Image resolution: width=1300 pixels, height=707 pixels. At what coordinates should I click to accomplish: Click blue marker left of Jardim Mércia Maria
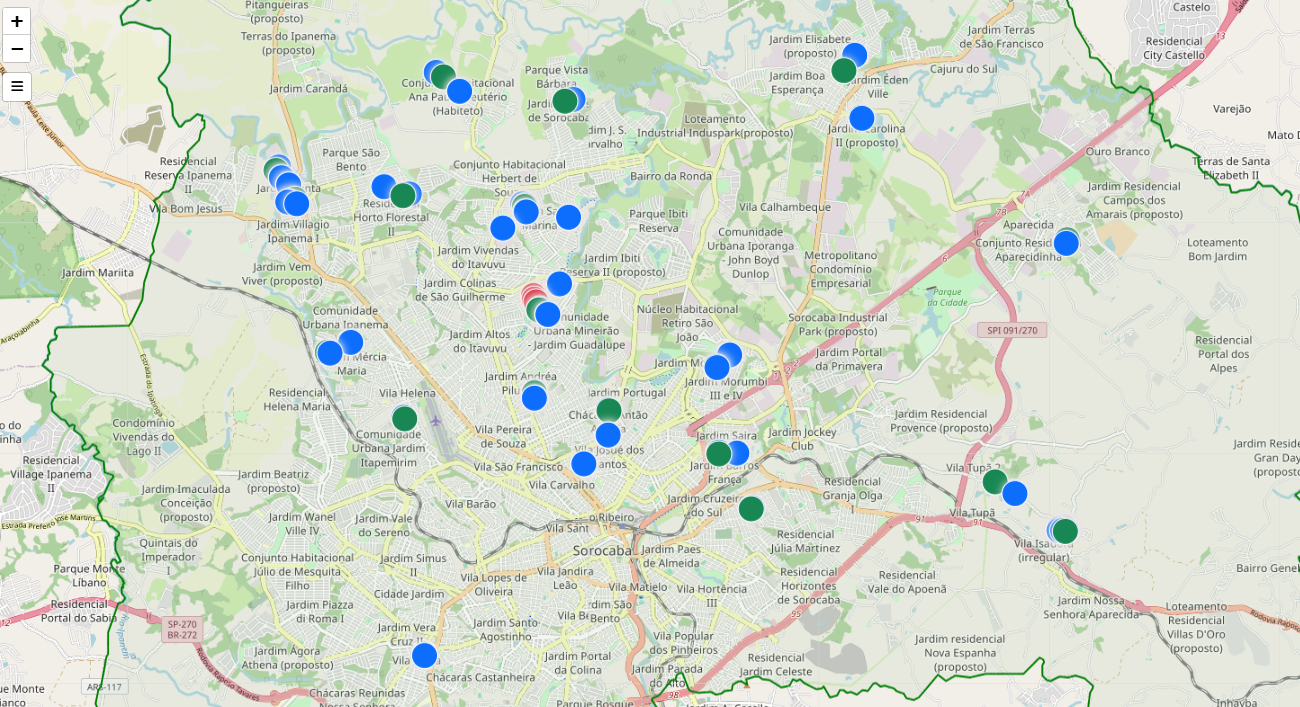330,353
